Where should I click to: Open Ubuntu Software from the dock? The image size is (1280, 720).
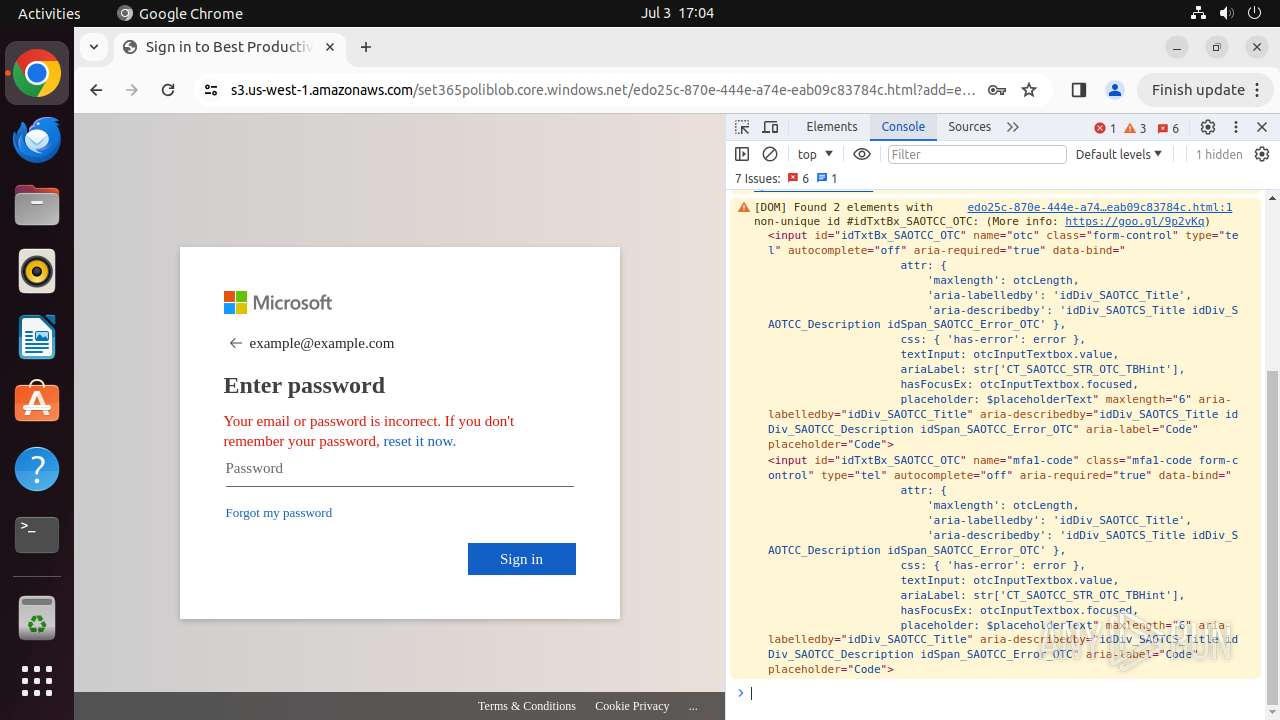37,403
